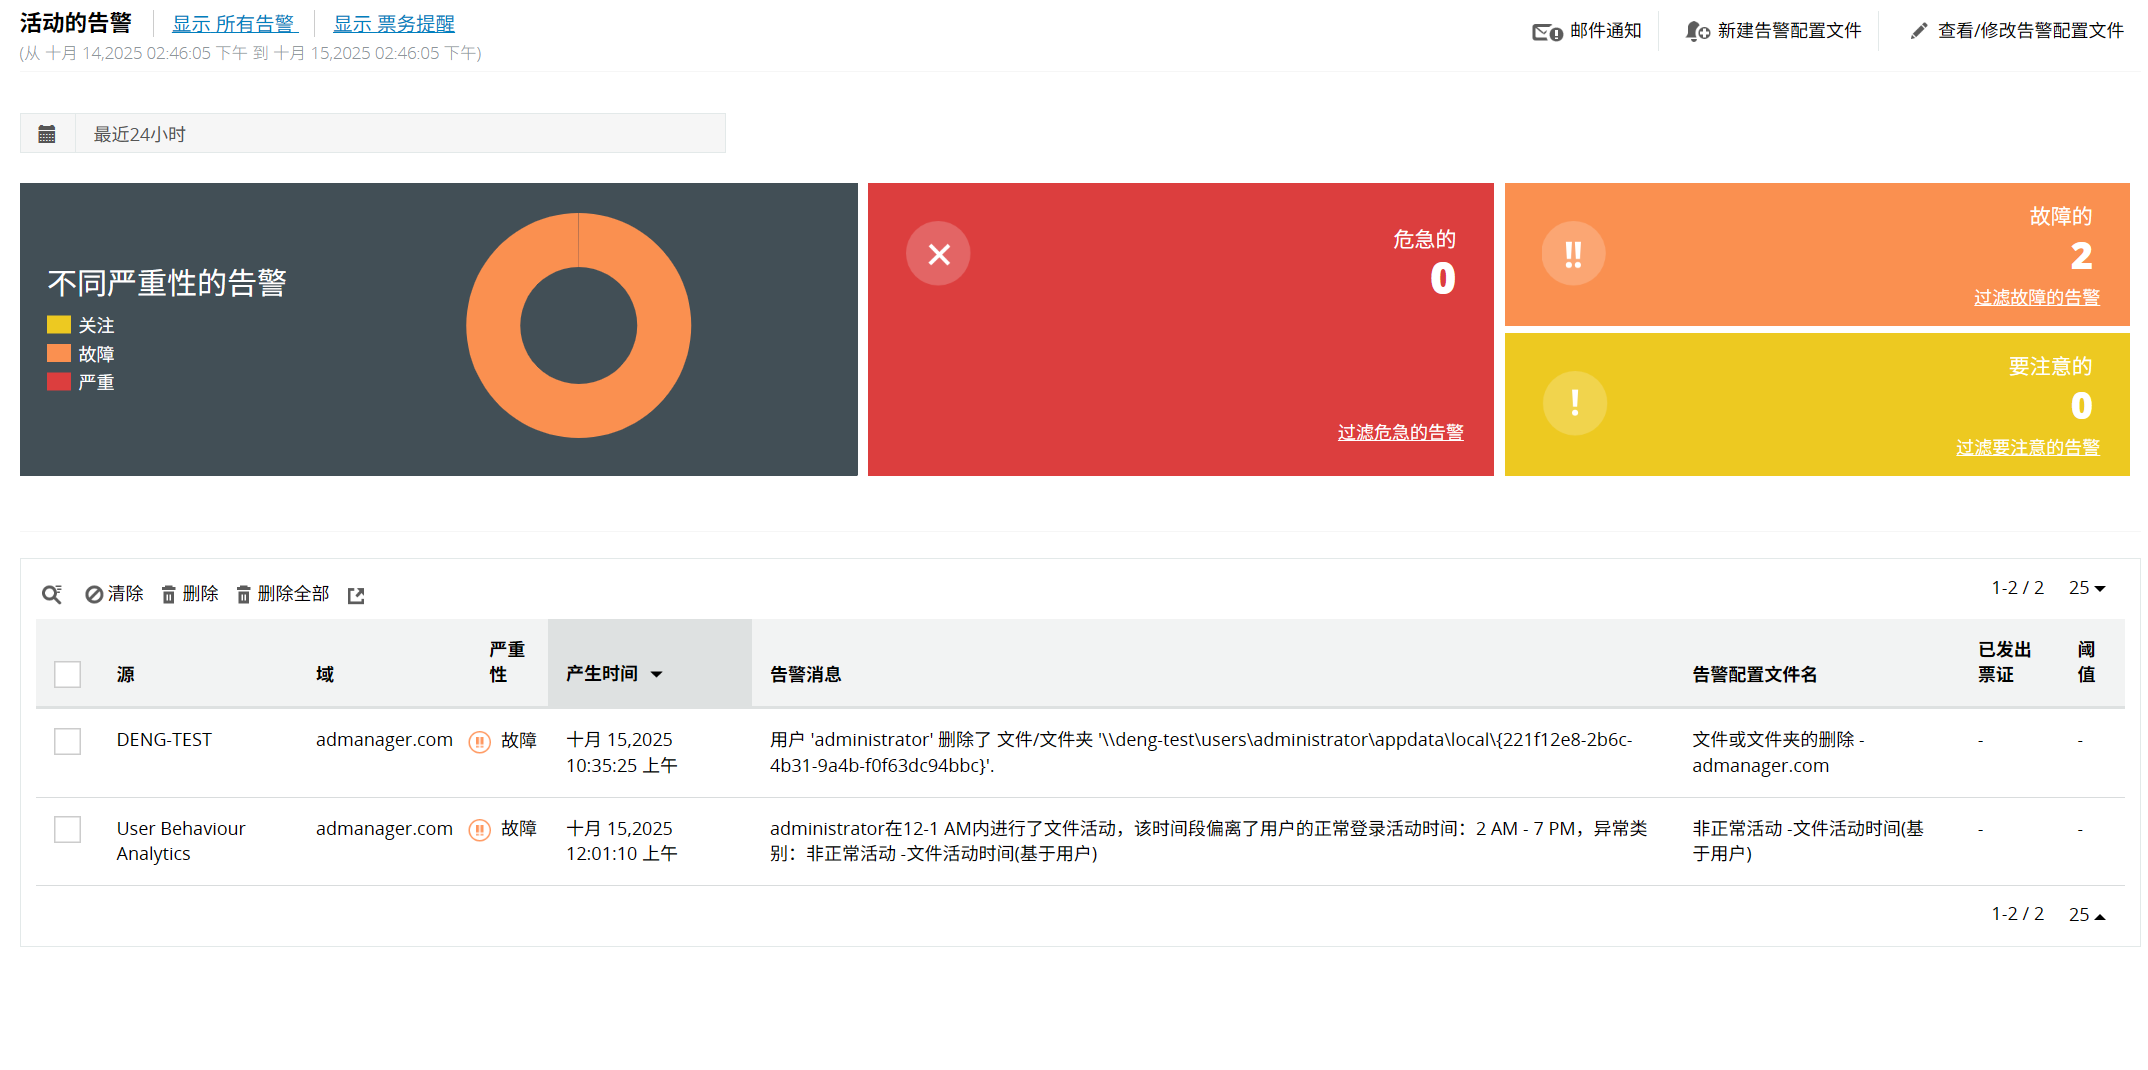Image resolution: width=2148 pixels, height=1070 pixels.
Task: Click the 过滤危急的告警 link
Action: pos(1399,432)
